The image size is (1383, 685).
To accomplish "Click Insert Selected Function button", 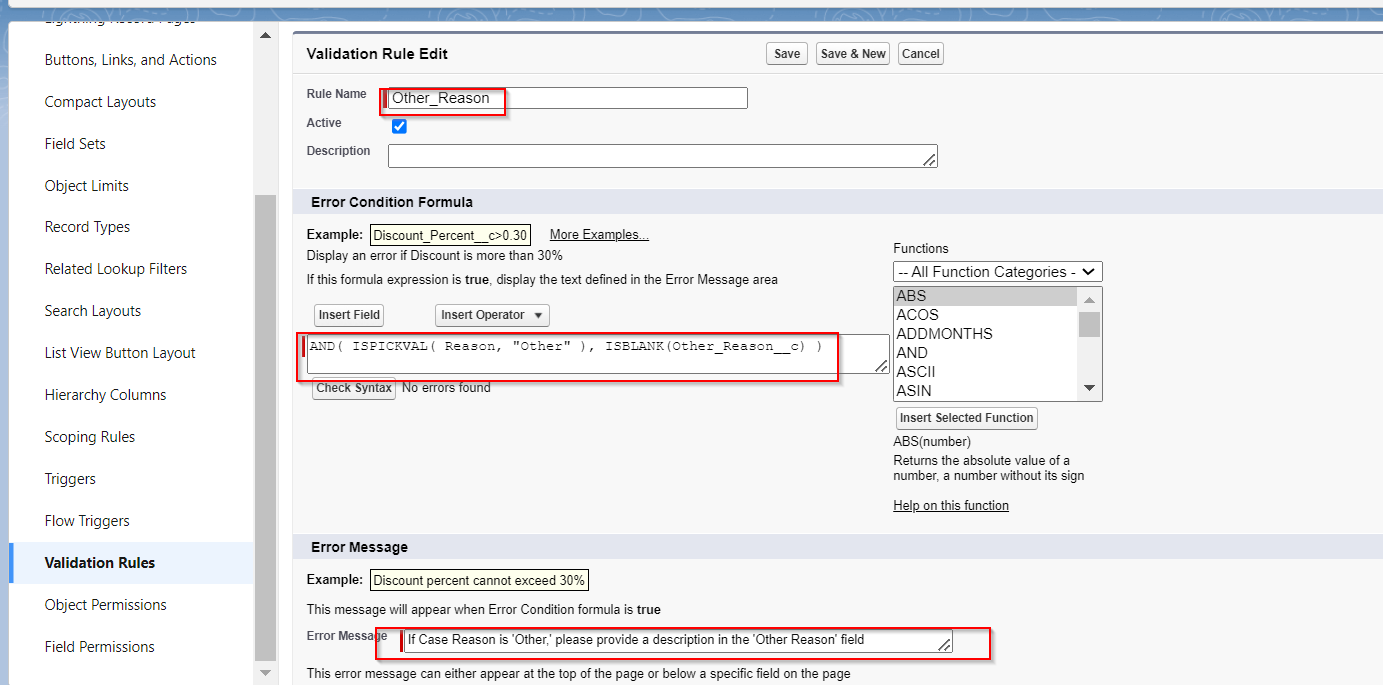I will (x=966, y=418).
